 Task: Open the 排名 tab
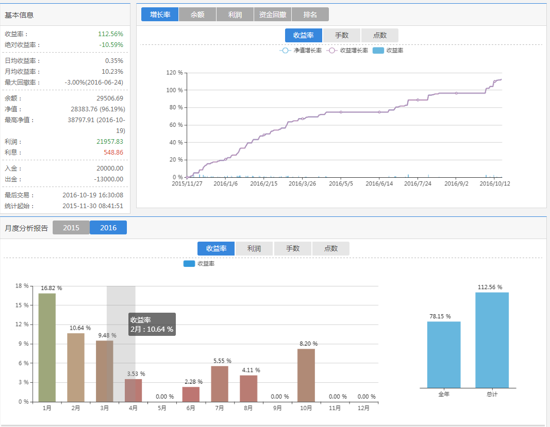point(310,14)
